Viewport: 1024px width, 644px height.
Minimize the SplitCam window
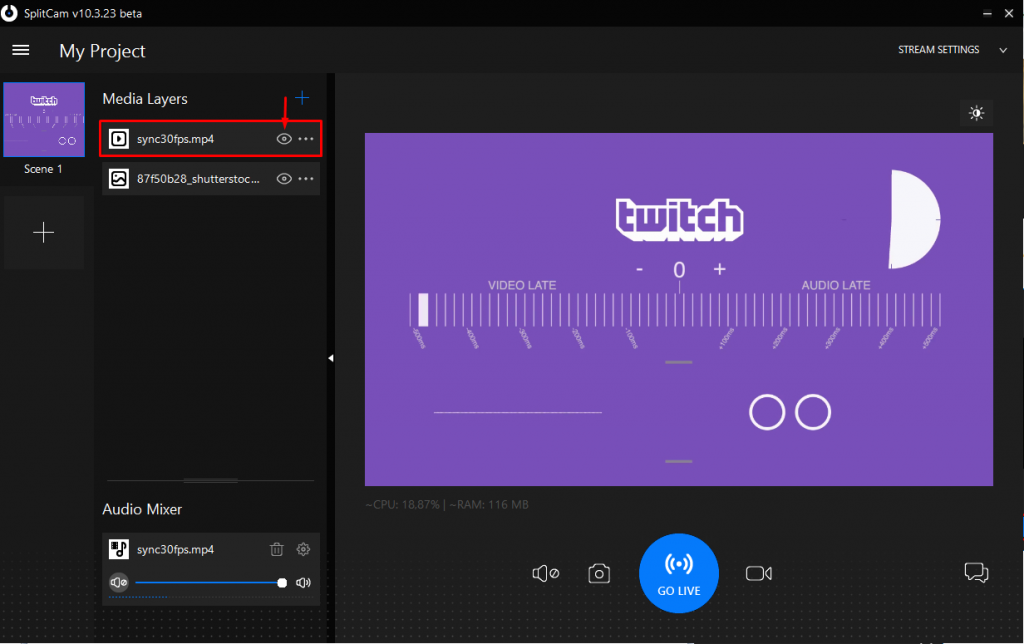(x=987, y=14)
